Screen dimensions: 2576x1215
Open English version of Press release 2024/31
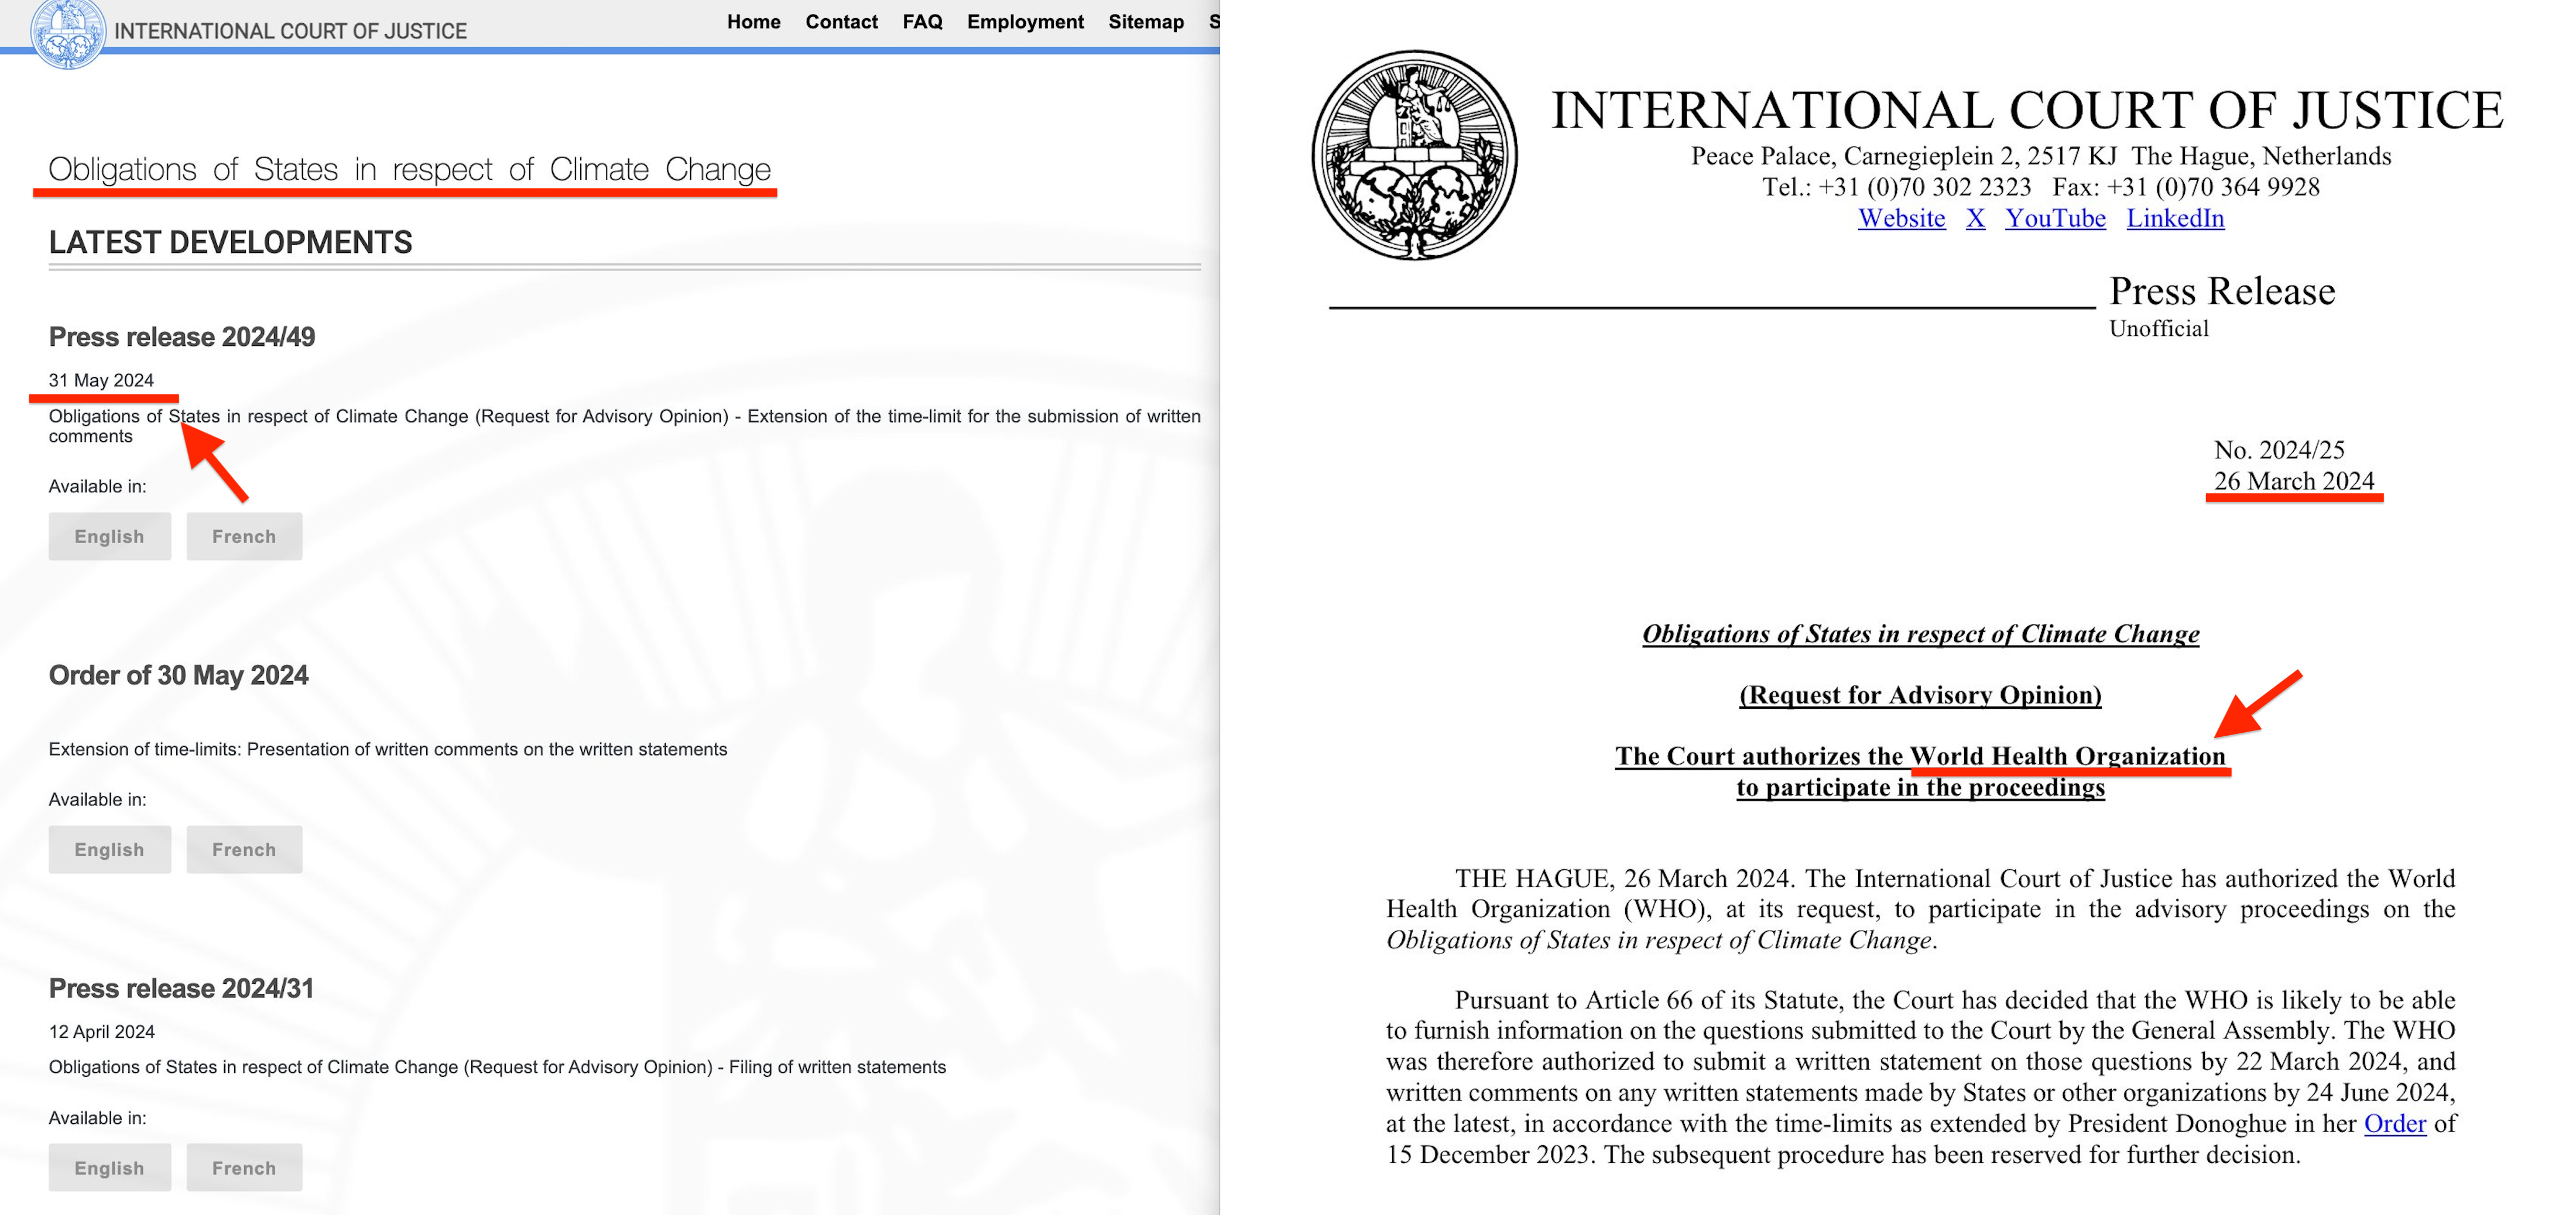point(109,1167)
